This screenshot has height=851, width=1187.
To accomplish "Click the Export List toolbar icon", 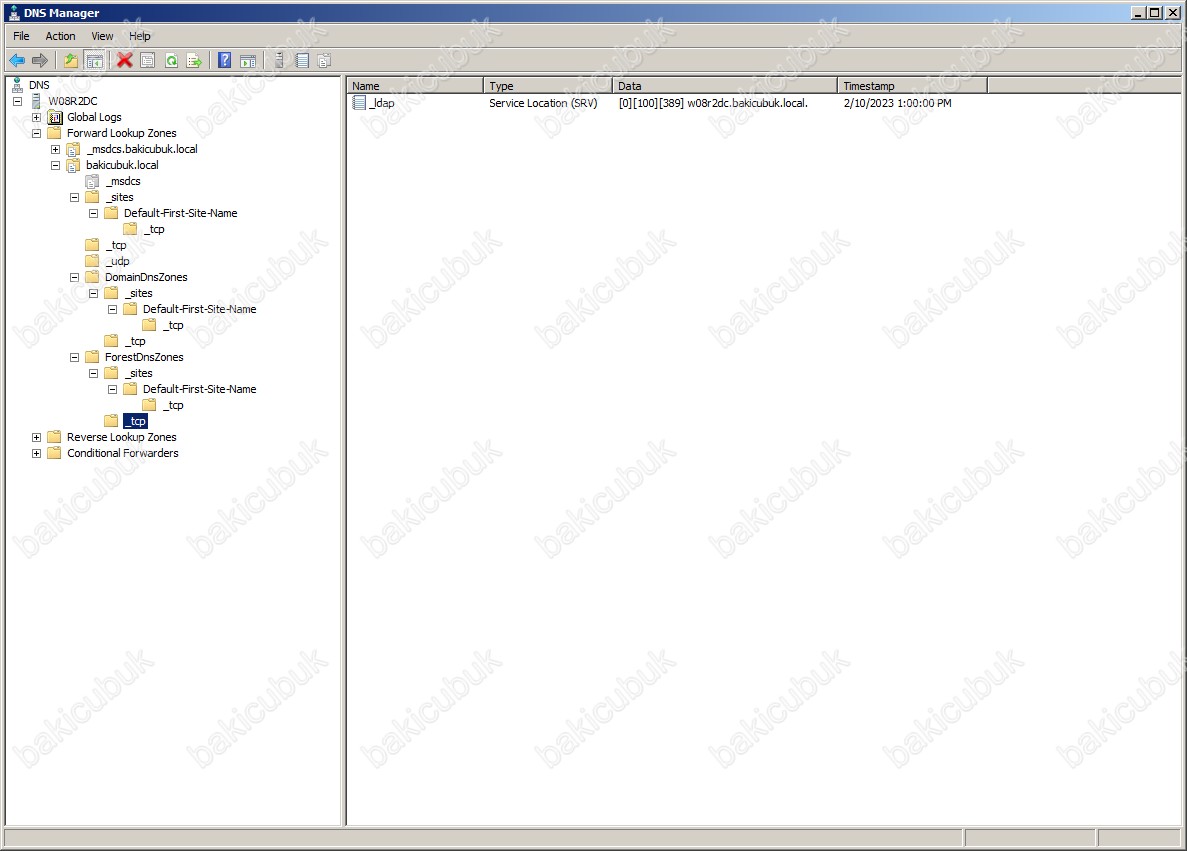I will [195, 61].
